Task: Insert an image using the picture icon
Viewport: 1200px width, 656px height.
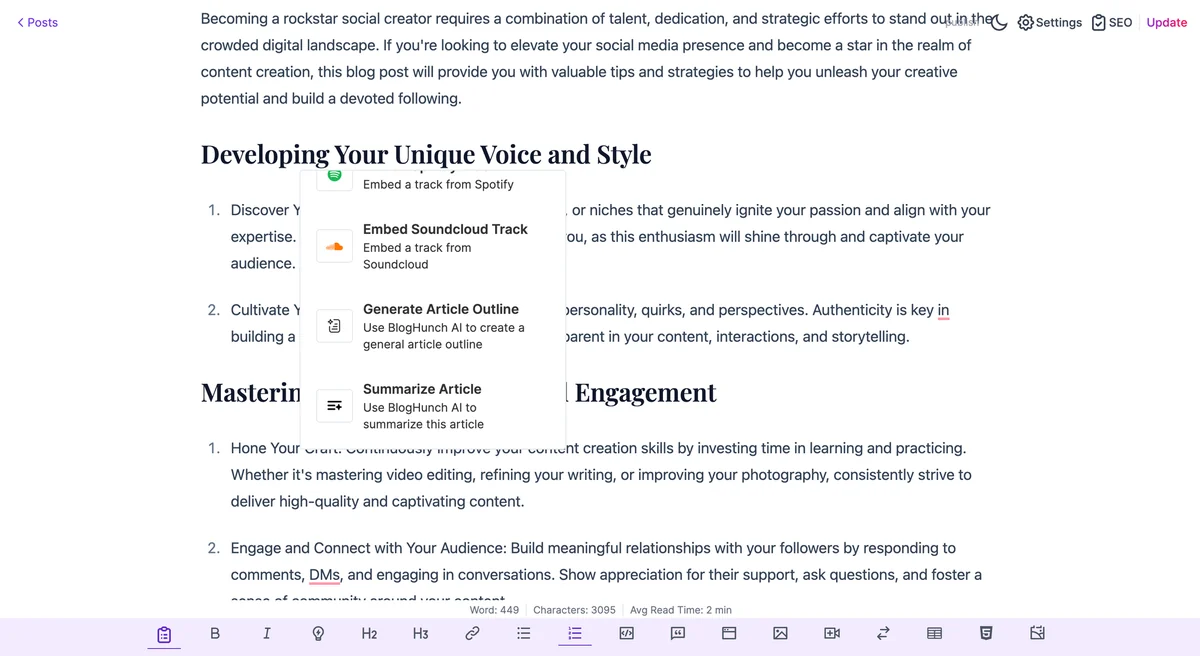Action: [780, 633]
